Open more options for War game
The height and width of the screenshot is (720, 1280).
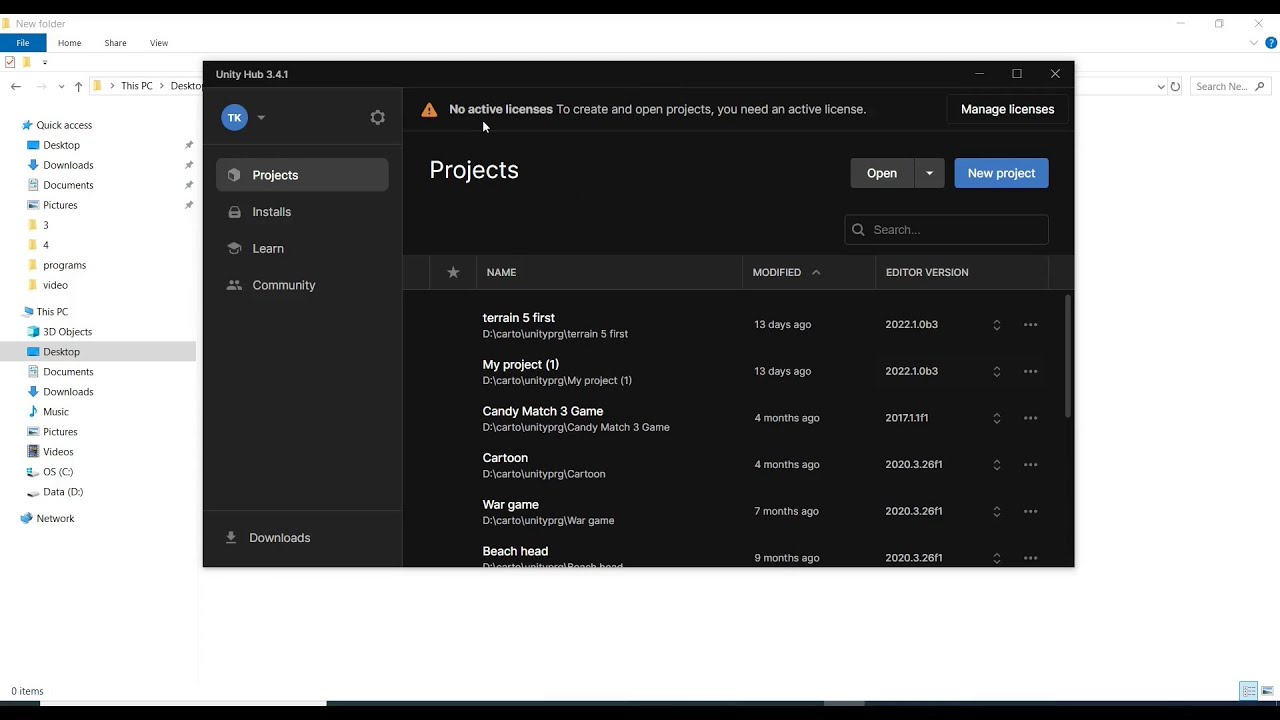click(x=1030, y=511)
